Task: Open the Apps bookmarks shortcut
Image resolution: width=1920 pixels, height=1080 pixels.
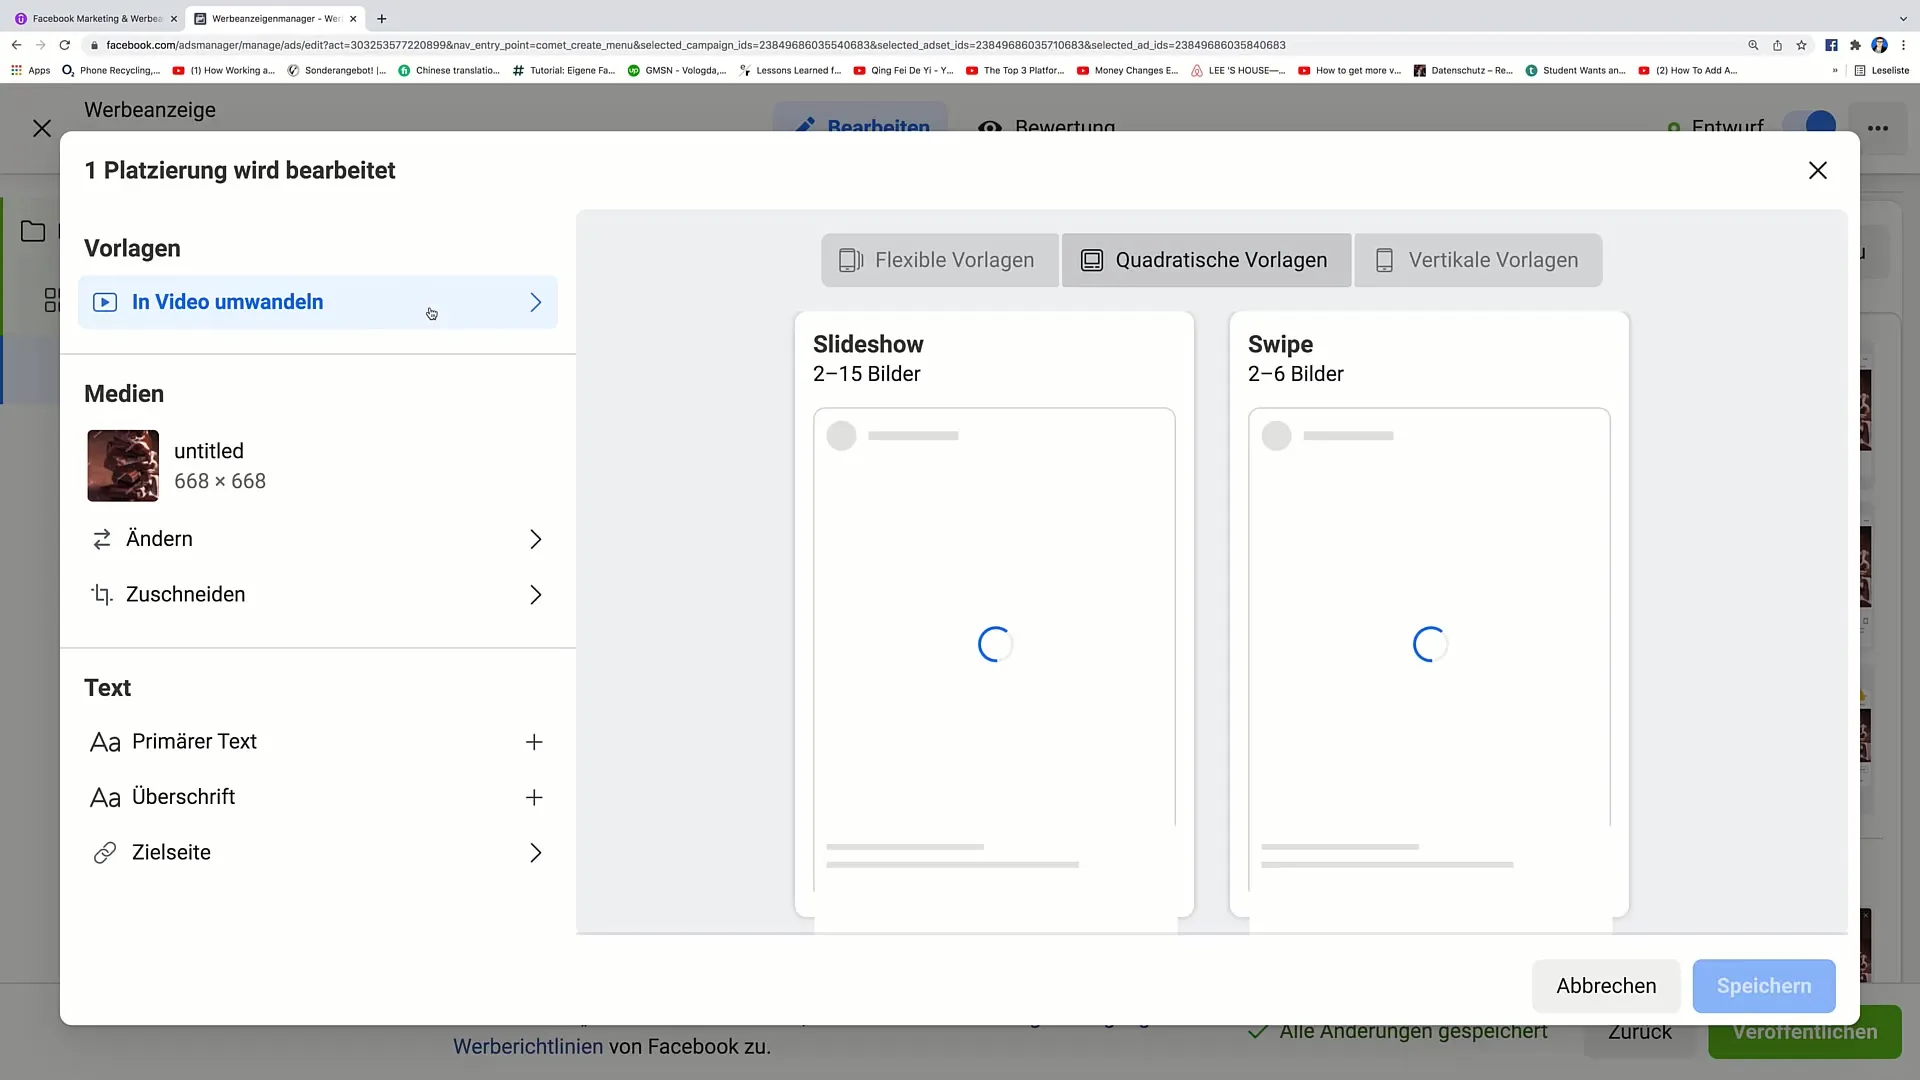Action: pyautogui.click(x=30, y=70)
